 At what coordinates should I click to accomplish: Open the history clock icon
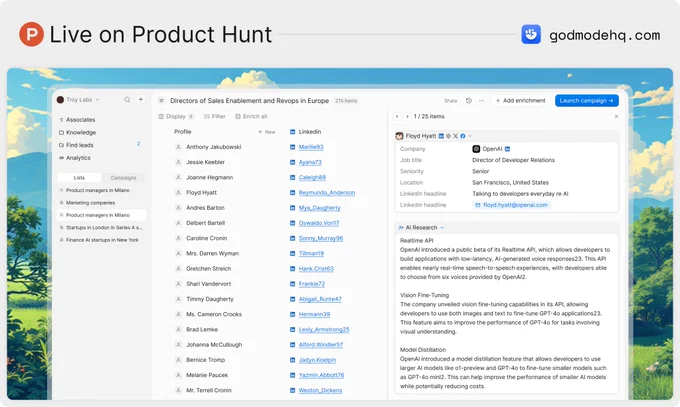point(469,101)
